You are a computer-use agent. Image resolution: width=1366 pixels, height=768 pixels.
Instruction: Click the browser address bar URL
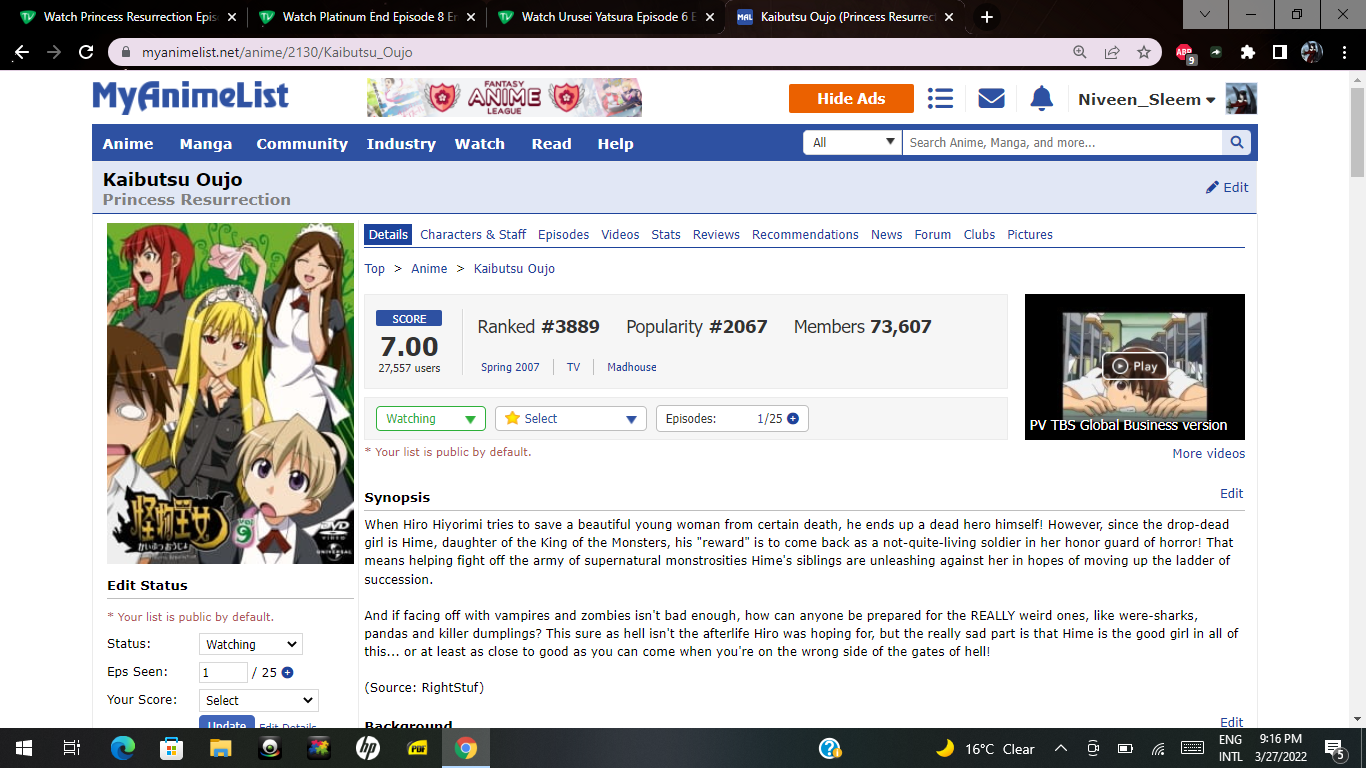[x=277, y=52]
